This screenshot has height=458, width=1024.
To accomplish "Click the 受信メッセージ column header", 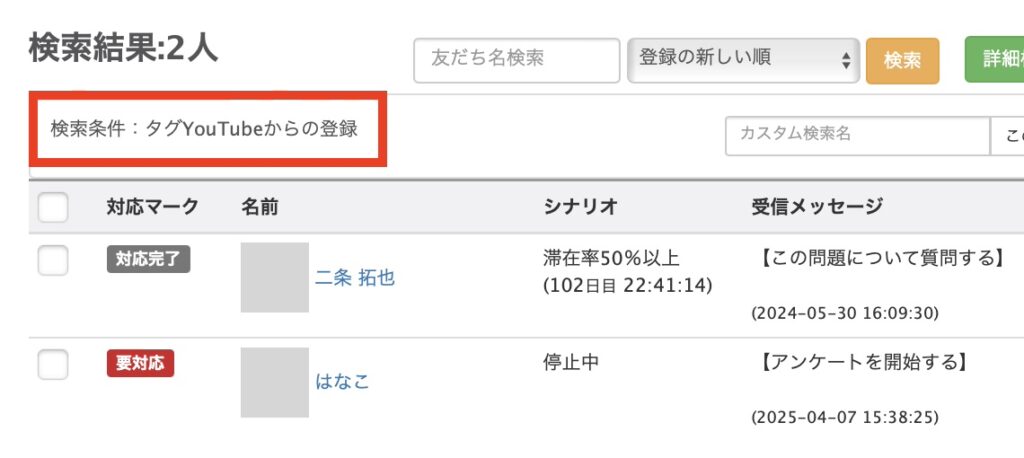I will (817, 207).
